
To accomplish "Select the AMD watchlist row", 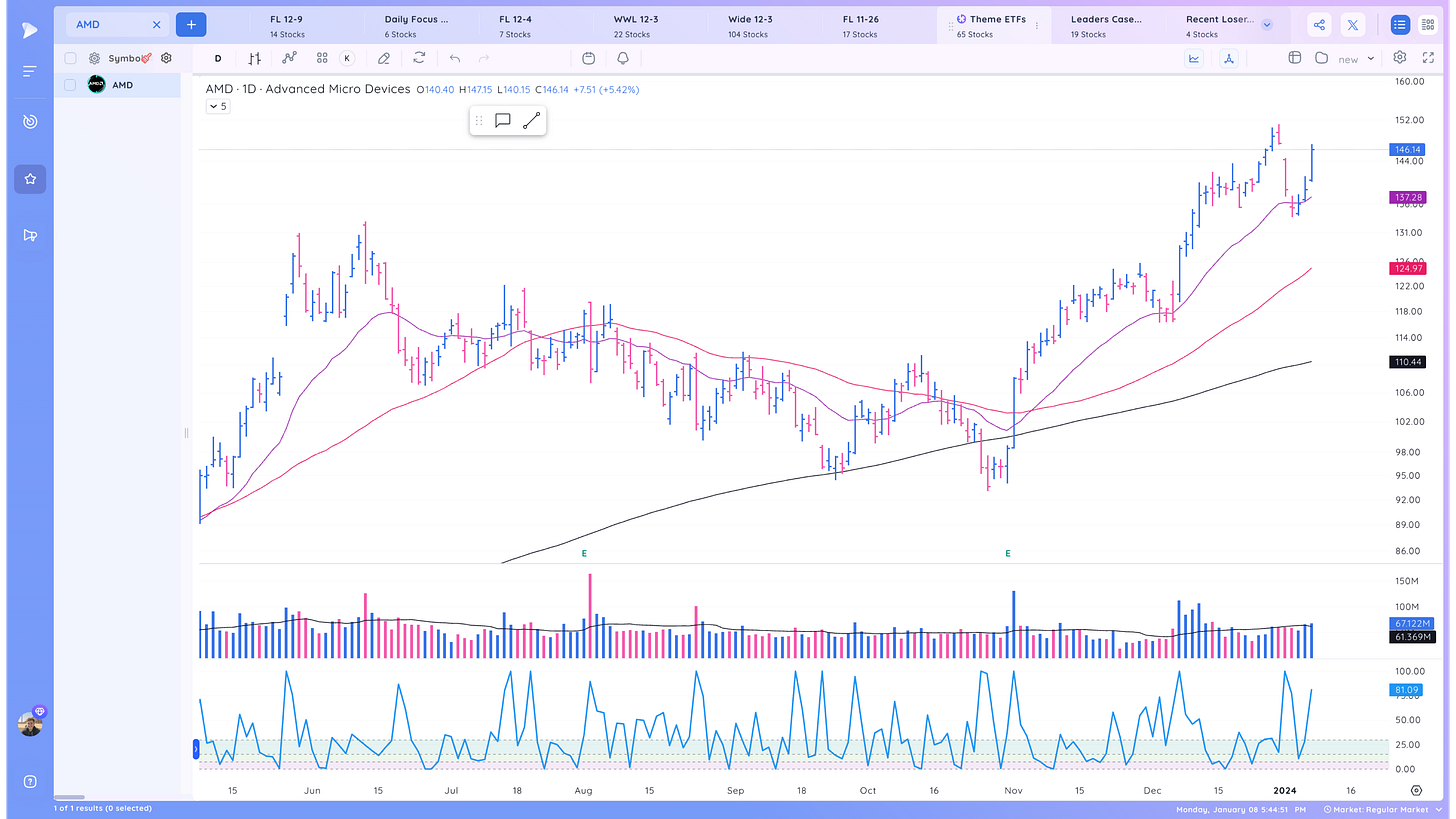I will tap(117, 85).
